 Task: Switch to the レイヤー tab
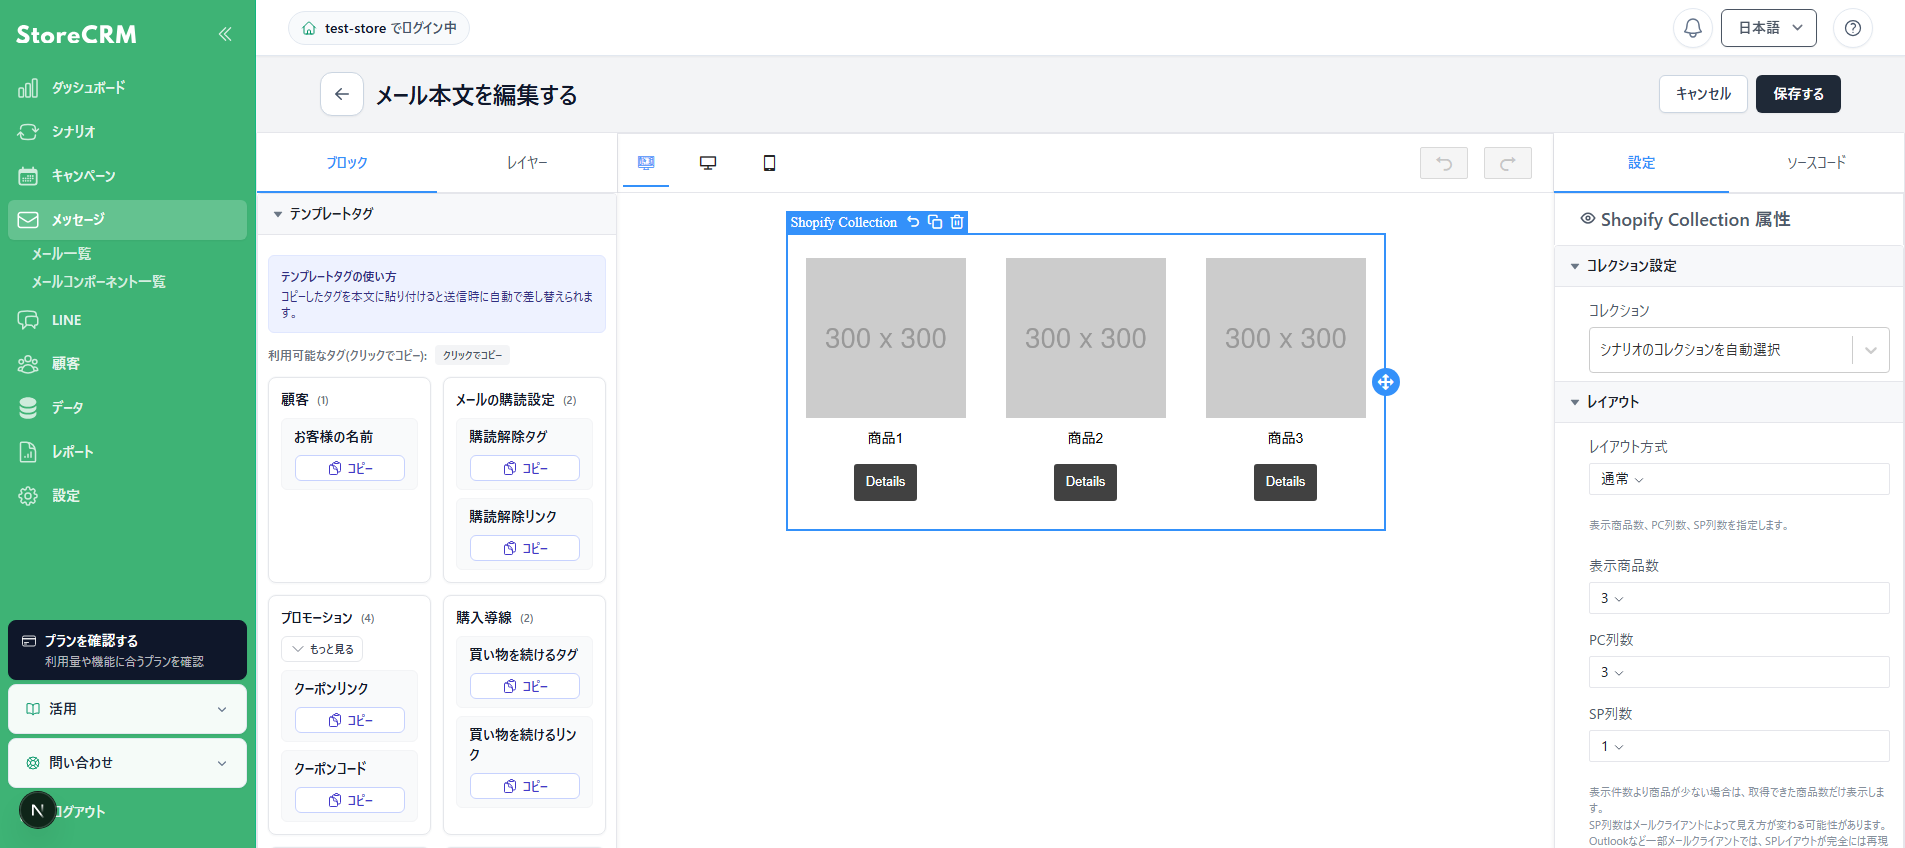pyautogui.click(x=527, y=163)
